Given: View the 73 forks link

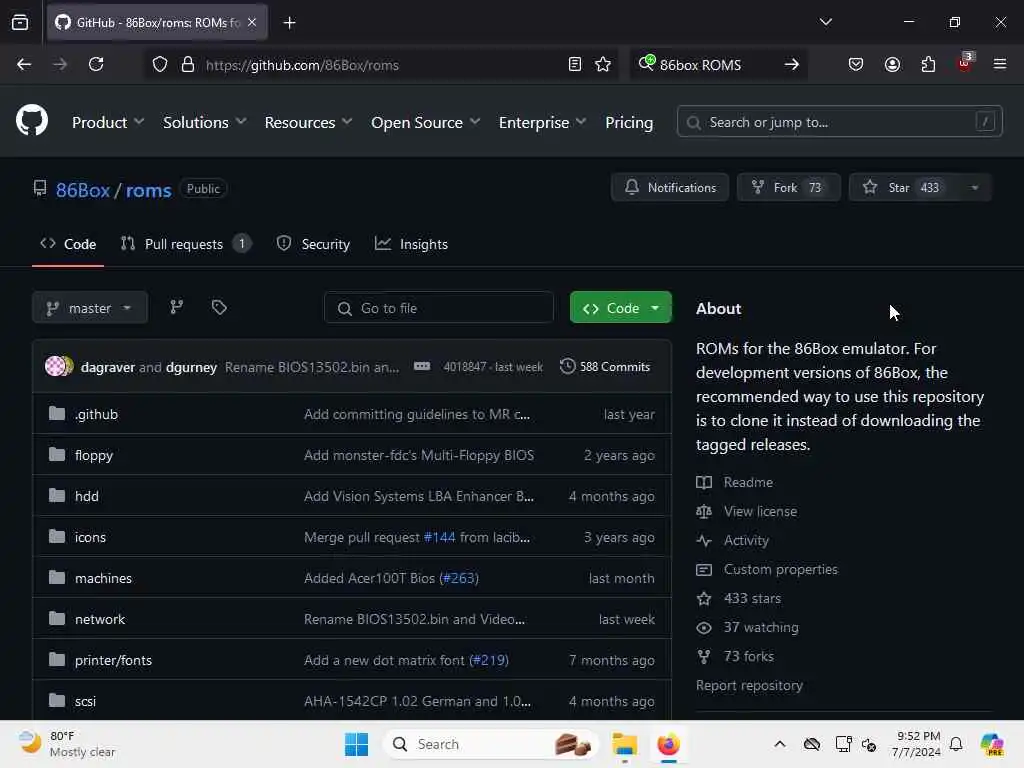Looking at the screenshot, I should pyautogui.click(x=748, y=656).
